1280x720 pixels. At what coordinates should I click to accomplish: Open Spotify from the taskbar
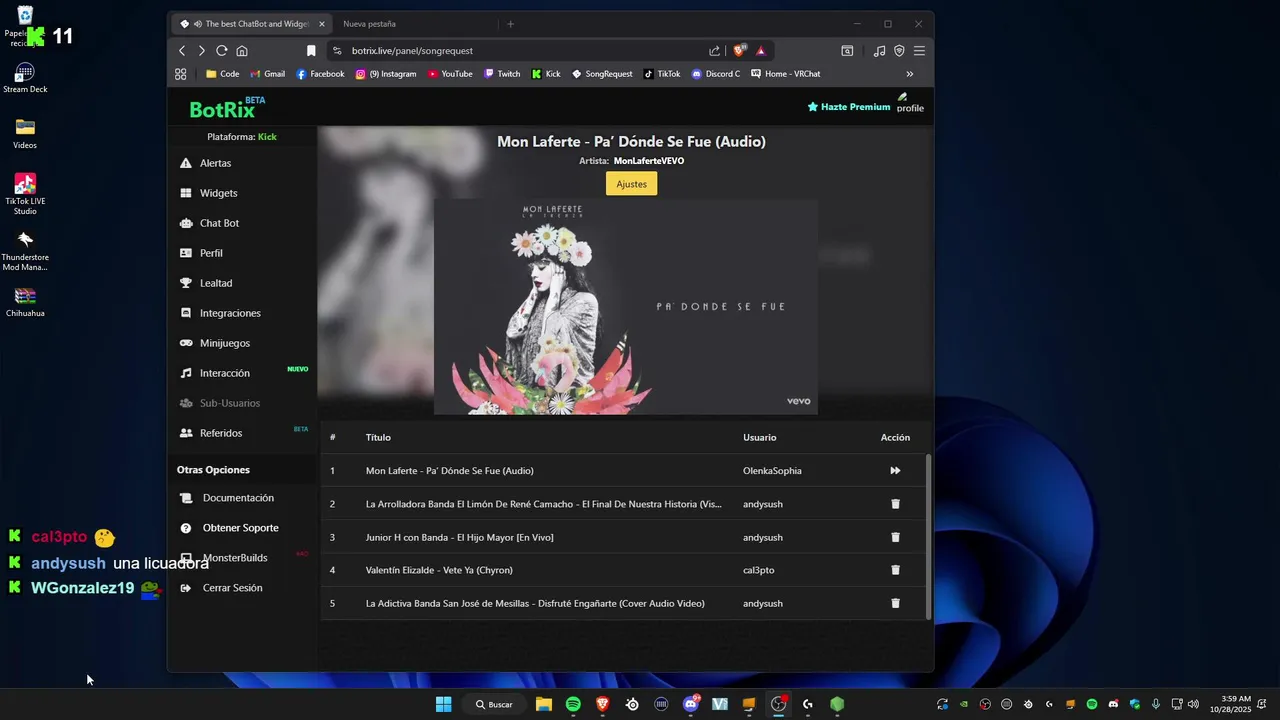coord(573,704)
